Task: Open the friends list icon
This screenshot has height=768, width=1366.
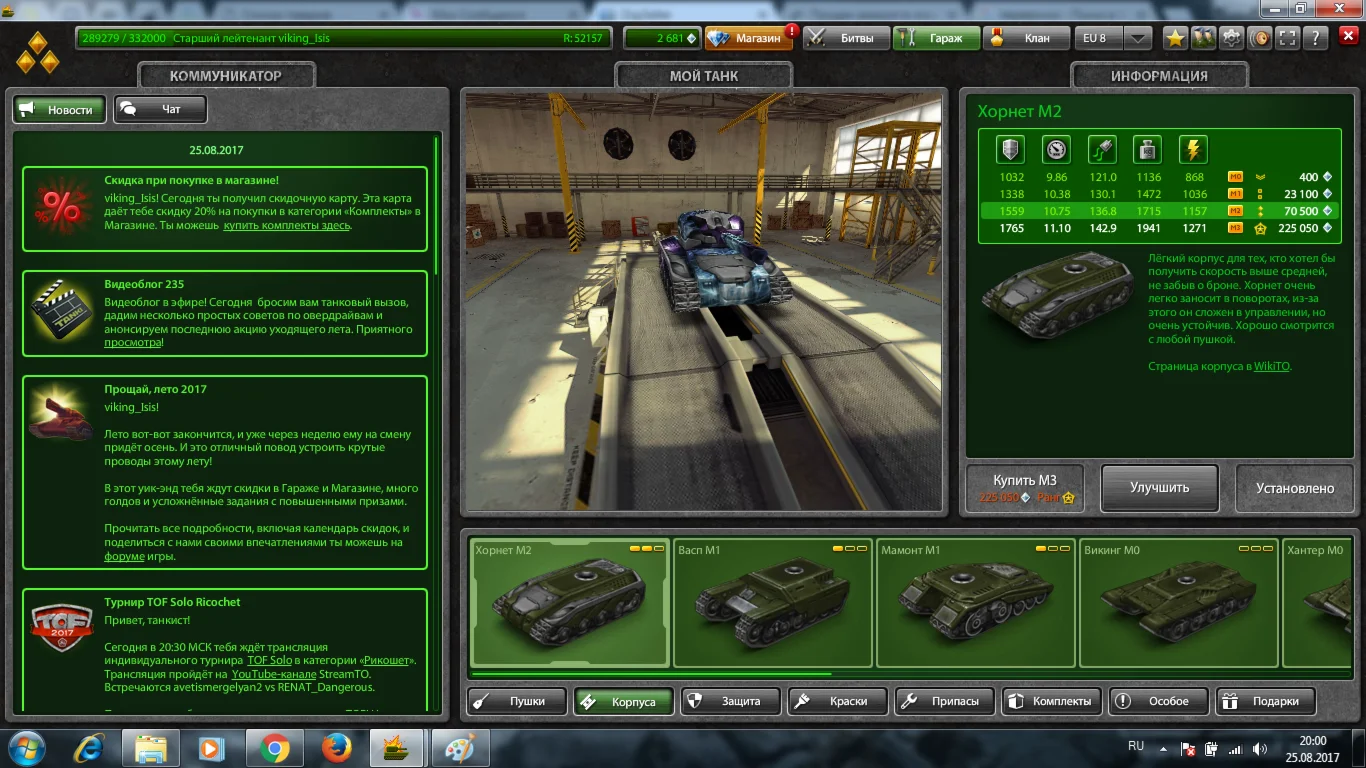Action: click(1204, 38)
